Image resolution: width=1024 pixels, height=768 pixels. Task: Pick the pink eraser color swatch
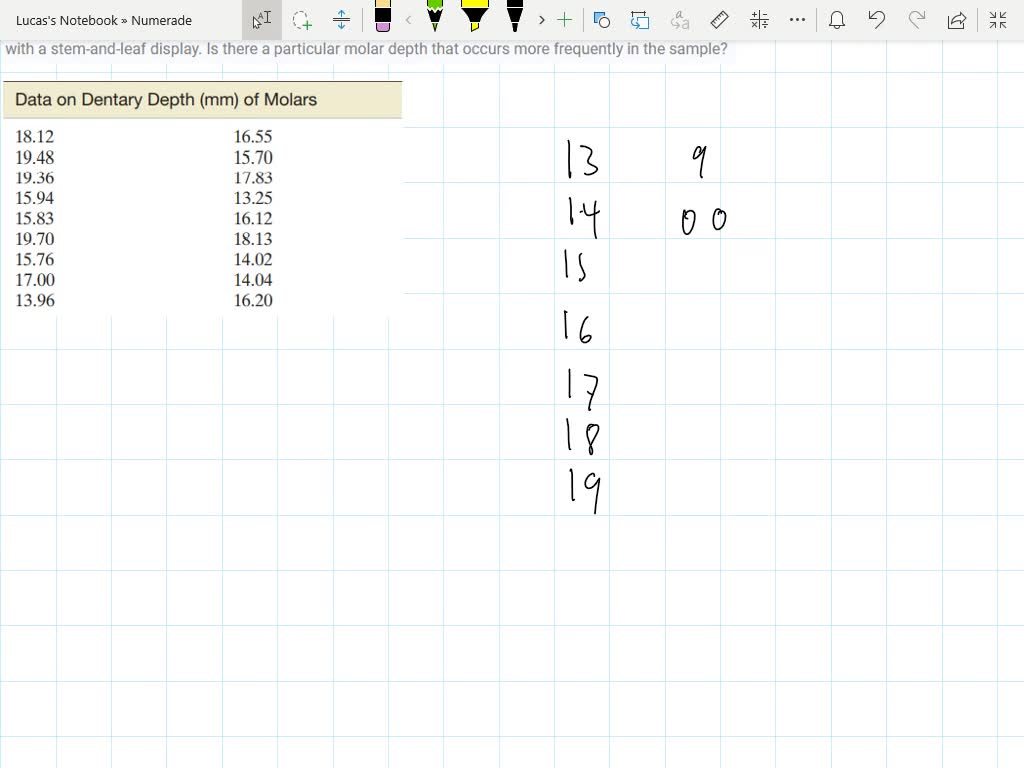click(x=382, y=28)
